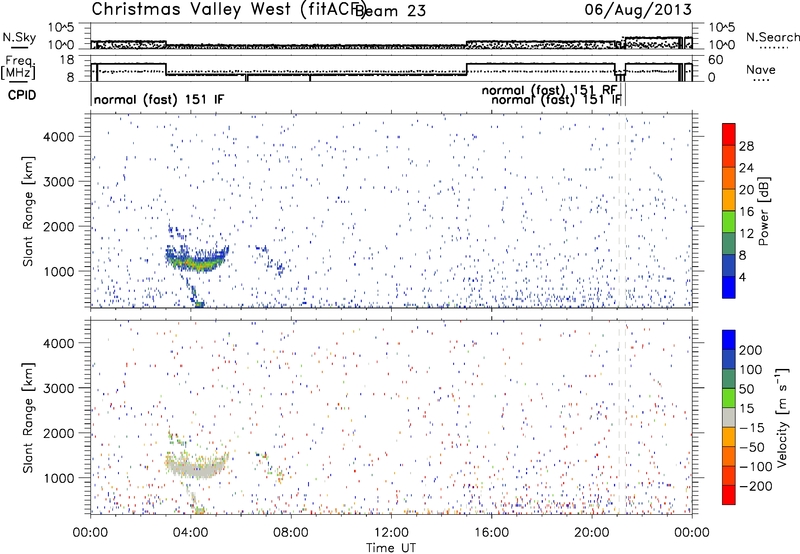
Task: Click the 'Slant Range [km]' label of velocity panel
Action: coord(28,418)
